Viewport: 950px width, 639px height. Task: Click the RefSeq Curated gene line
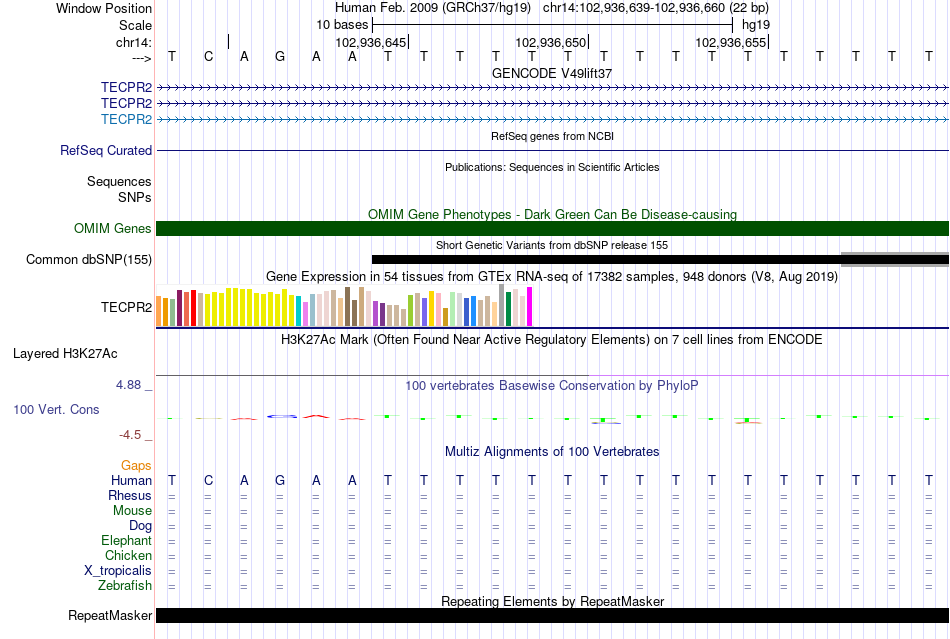coord(553,150)
